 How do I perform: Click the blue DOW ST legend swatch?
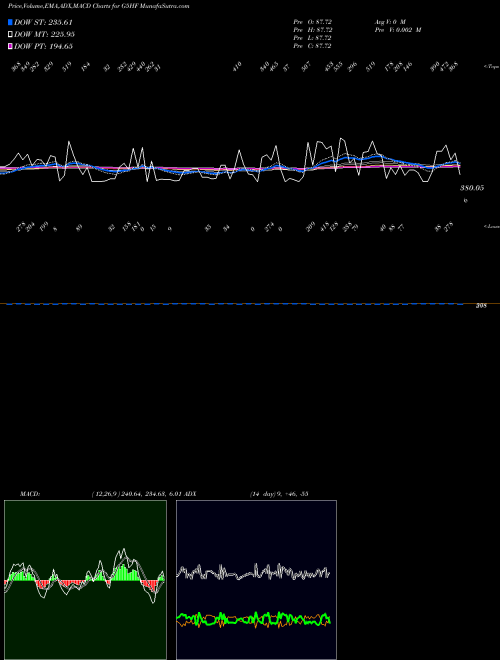[10, 22]
